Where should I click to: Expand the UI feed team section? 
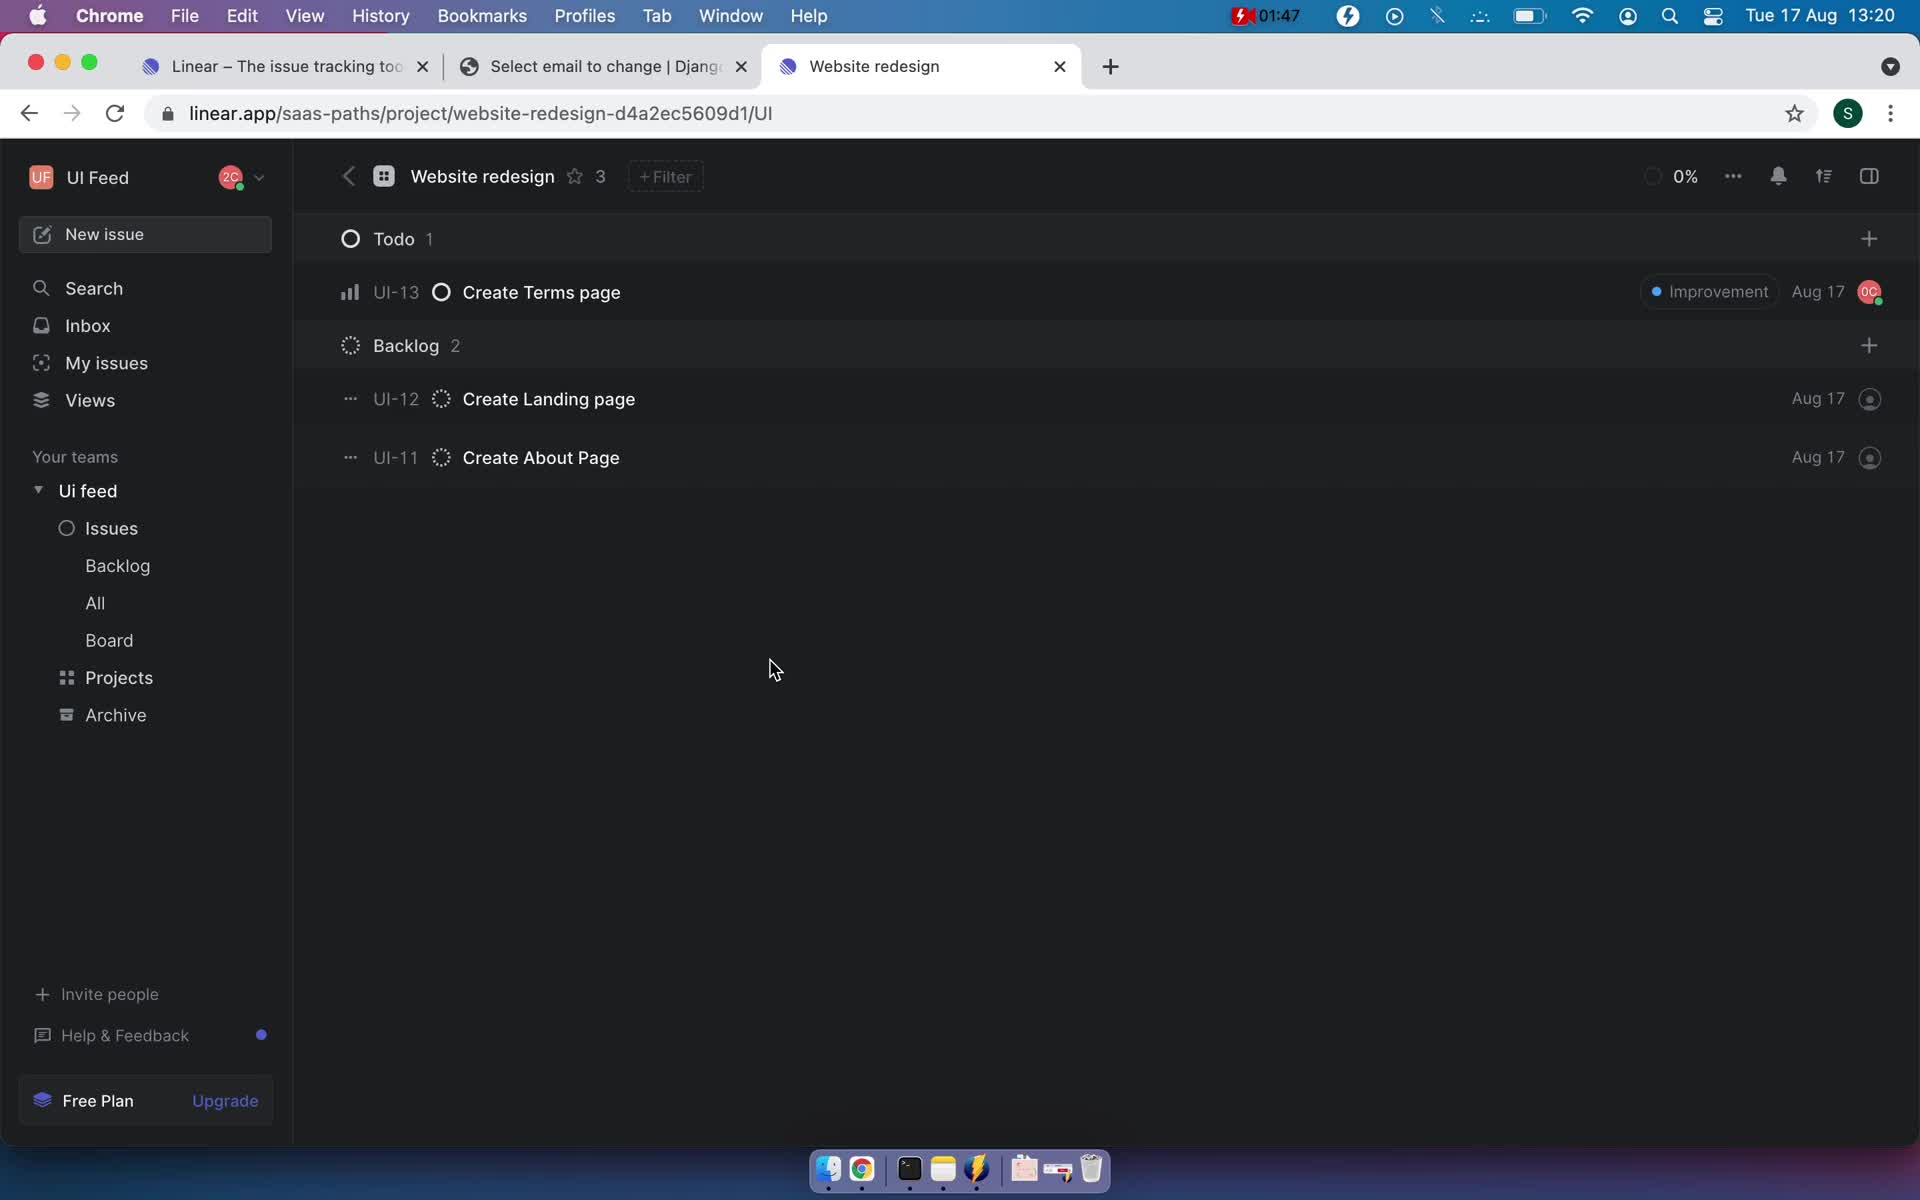[39, 489]
